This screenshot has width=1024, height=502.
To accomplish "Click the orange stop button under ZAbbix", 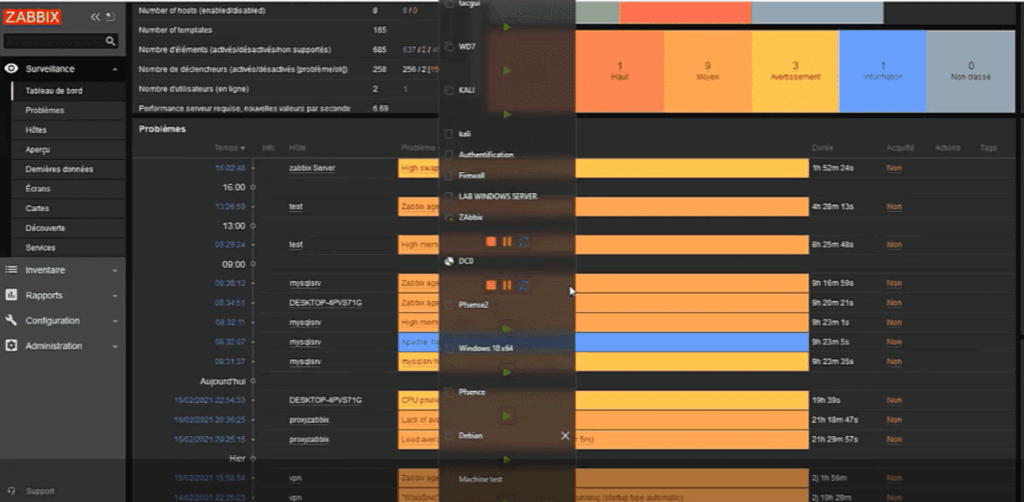I will point(491,241).
